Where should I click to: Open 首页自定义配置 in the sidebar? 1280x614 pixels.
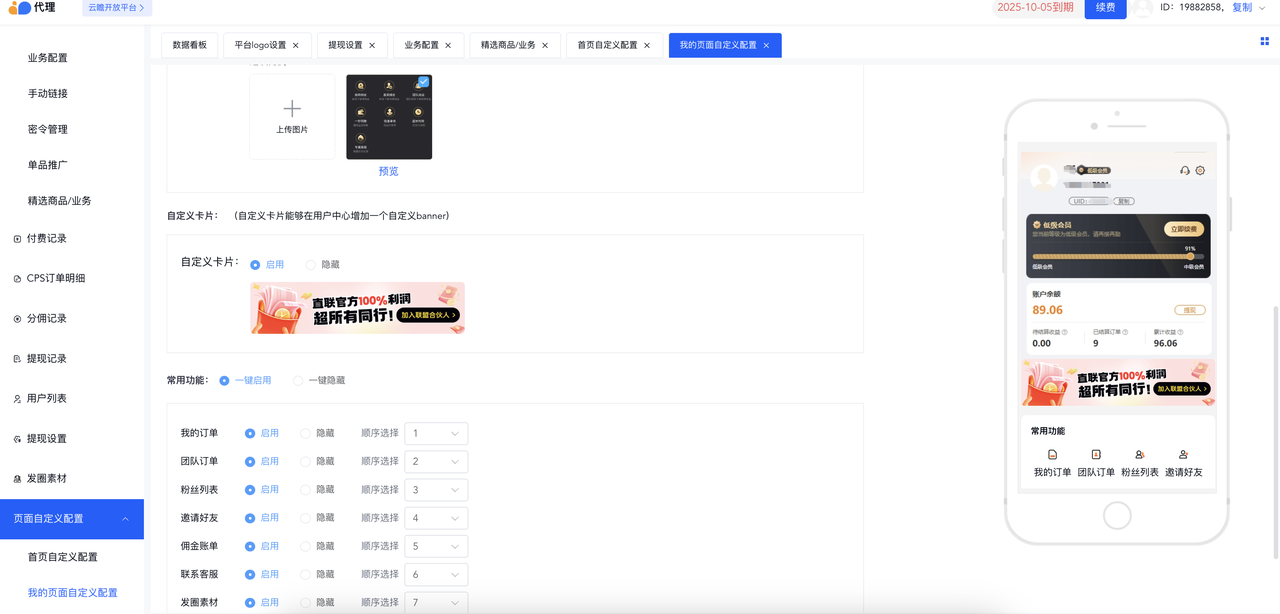pos(63,557)
